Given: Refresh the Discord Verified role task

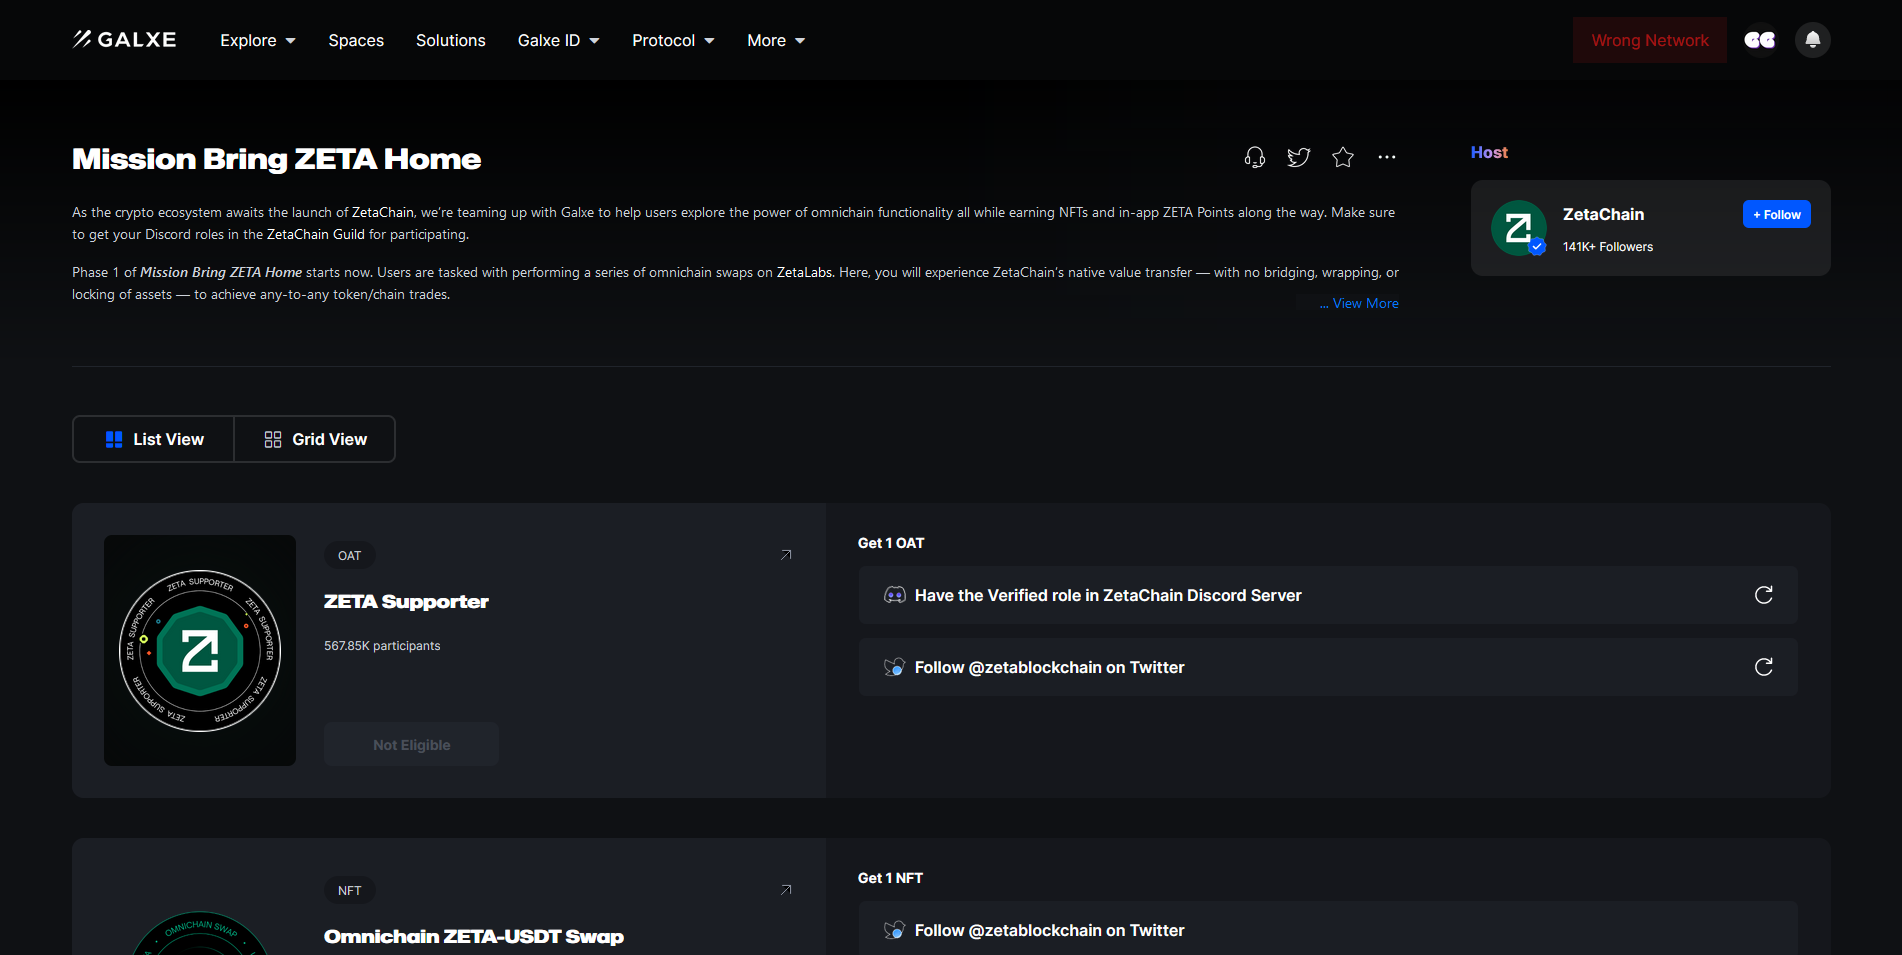Looking at the screenshot, I should [1763, 595].
